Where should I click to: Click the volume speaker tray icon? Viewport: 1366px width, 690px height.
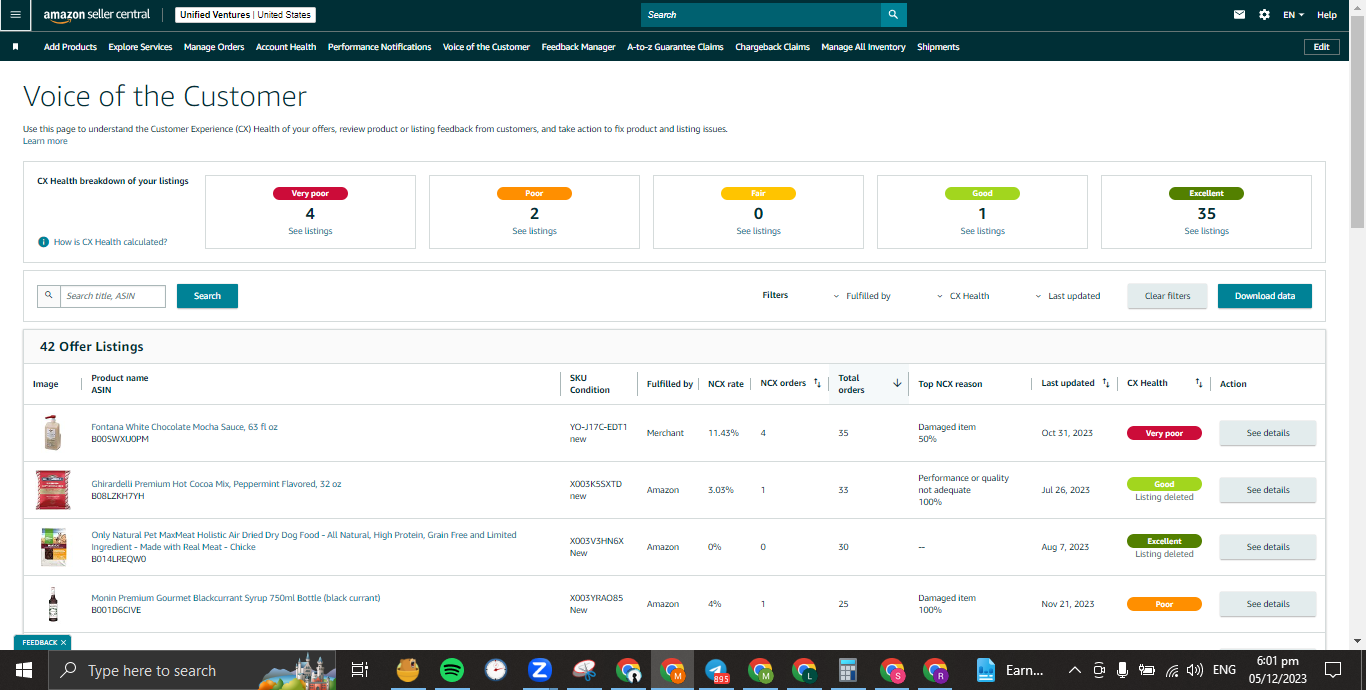pos(1194,670)
